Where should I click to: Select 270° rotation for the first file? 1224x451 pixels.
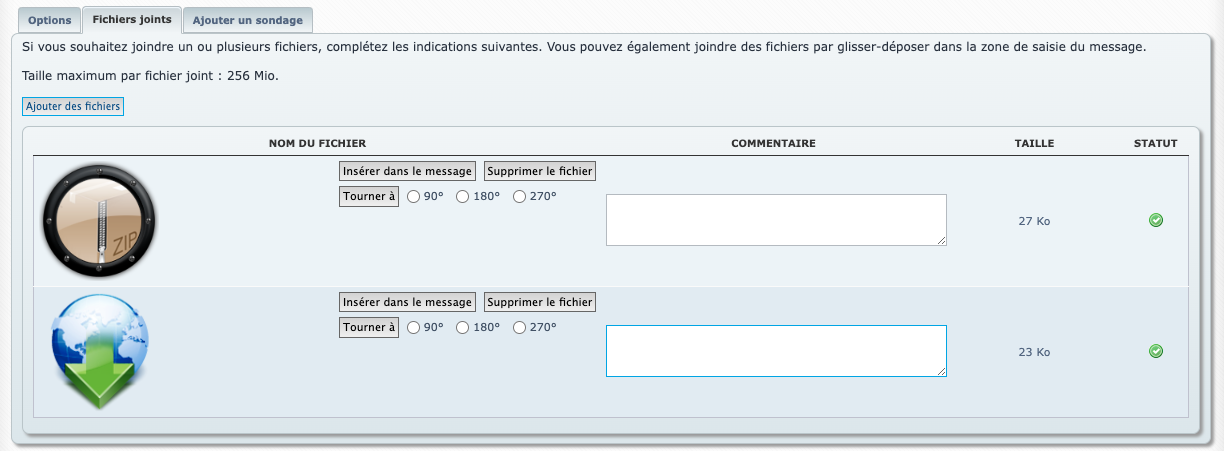point(519,197)
